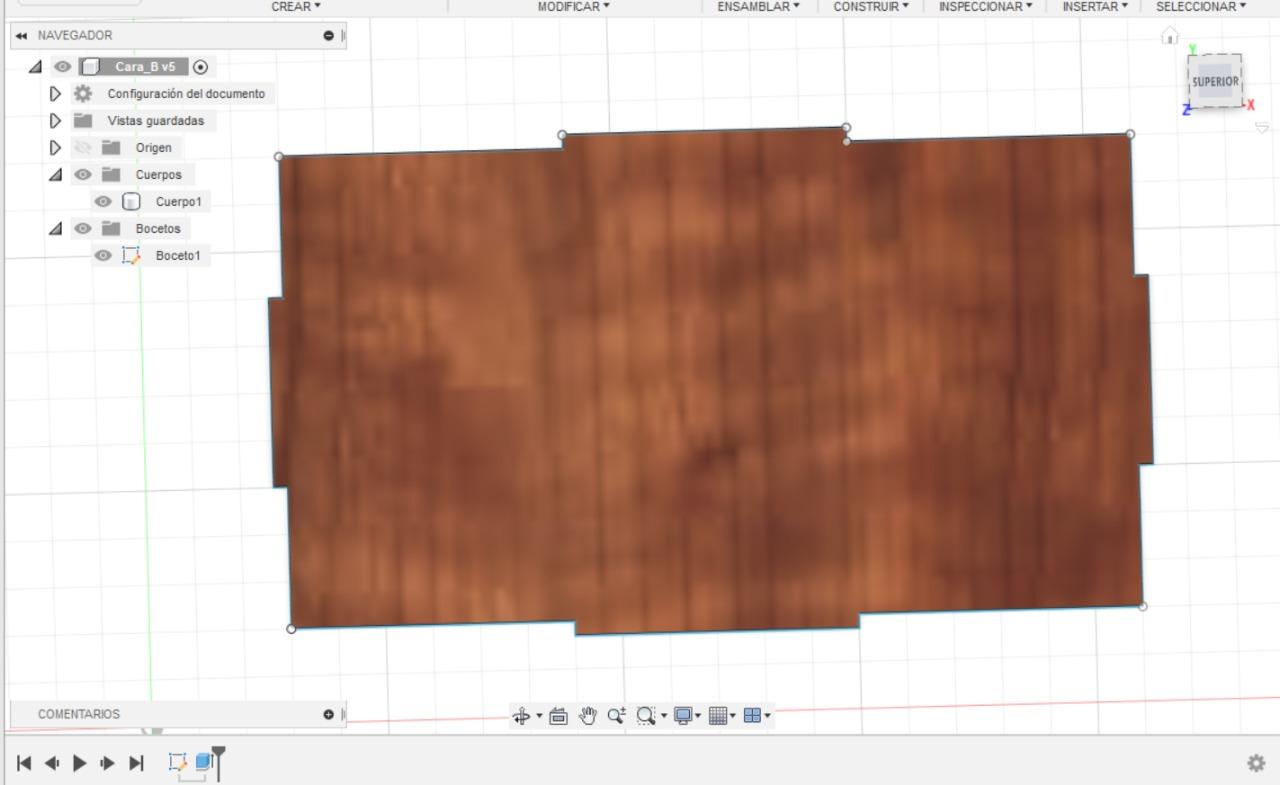The height and width of the screenshot is (785, 1280).
Task: Select the Cuerpos tree item
Action: 158,175
